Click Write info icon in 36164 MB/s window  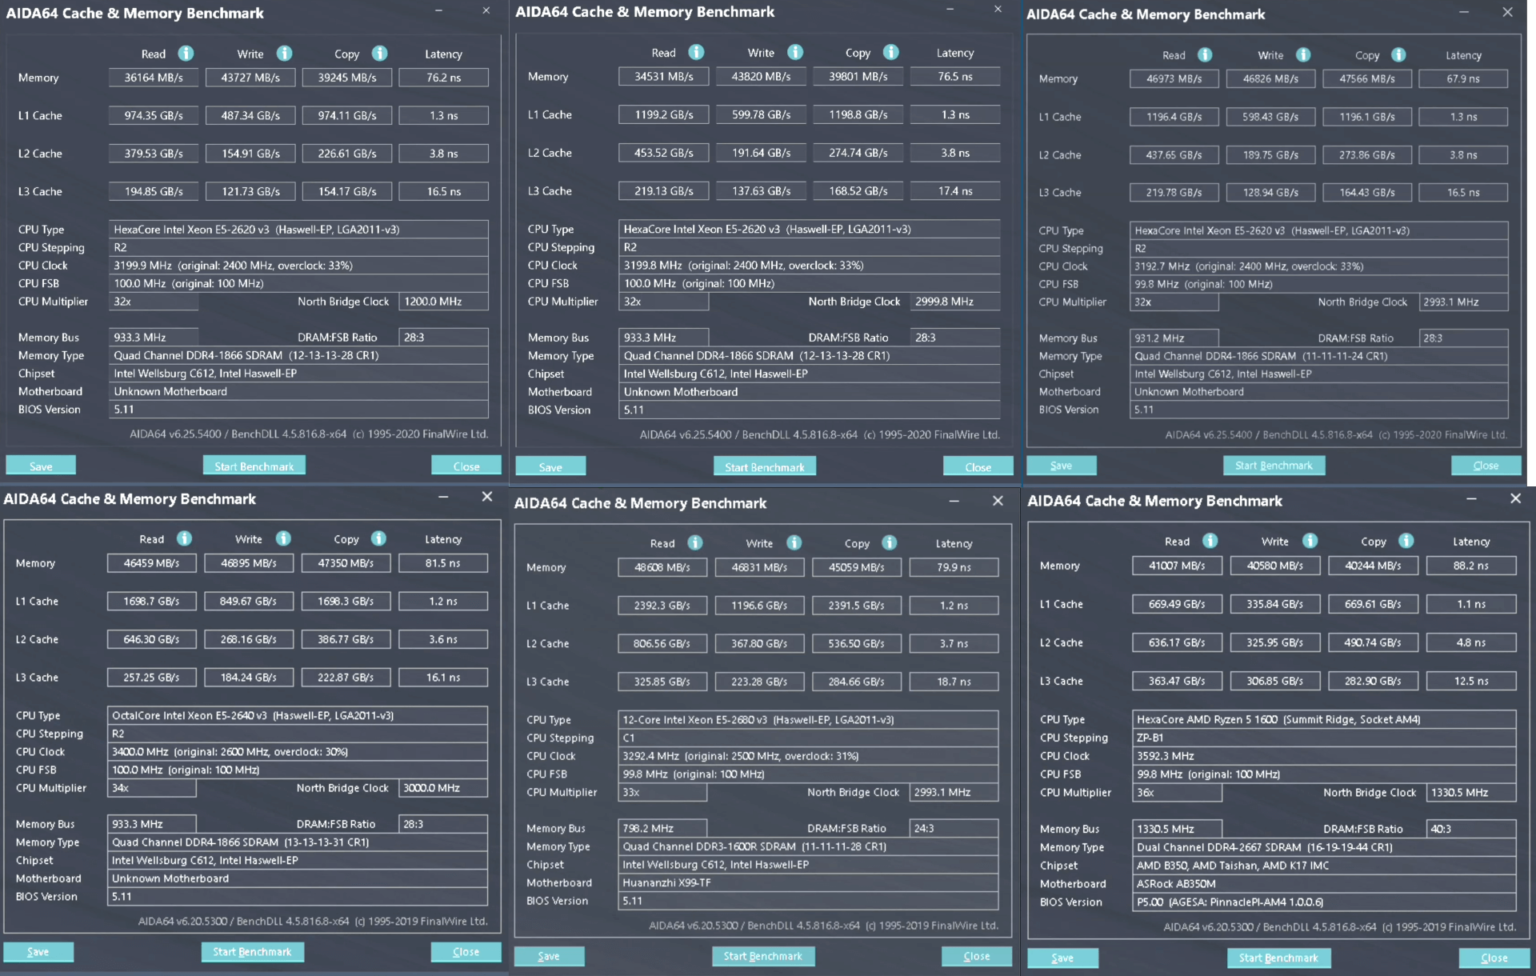[x=284, y=54]
